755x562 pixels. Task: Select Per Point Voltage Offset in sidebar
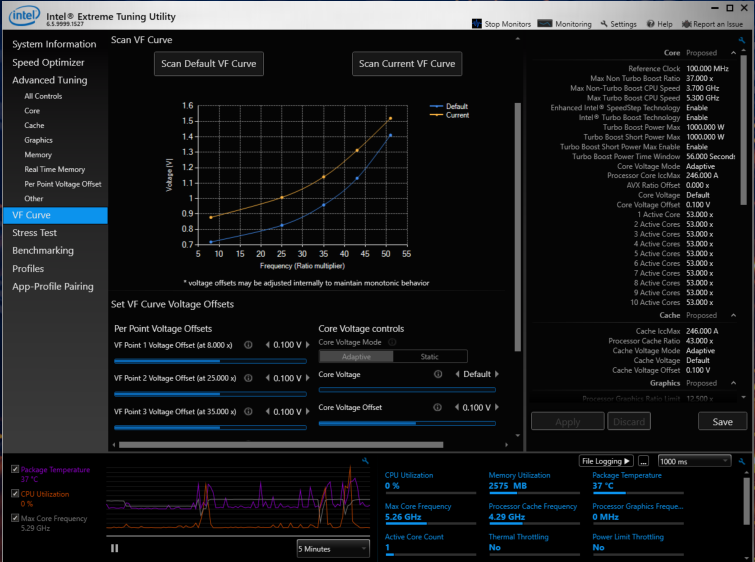[62, 184]
